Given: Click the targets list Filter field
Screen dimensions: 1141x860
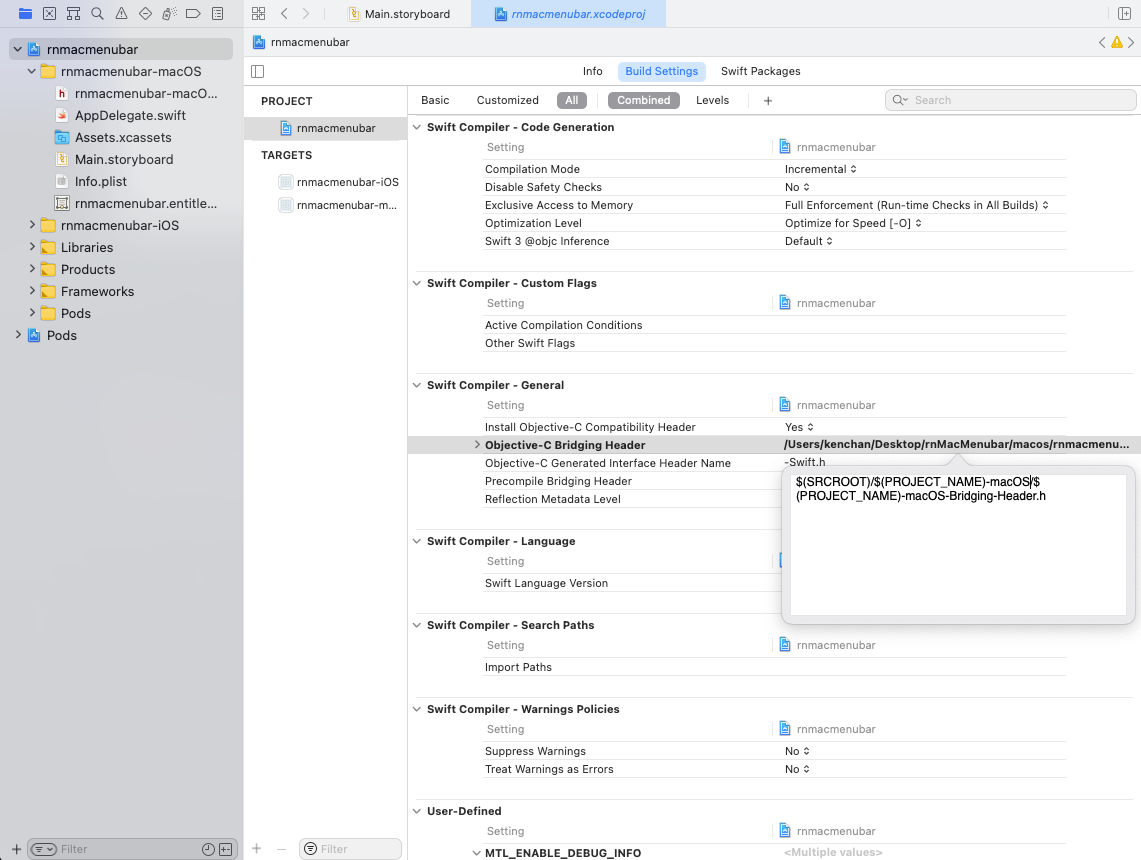Looking at the screenshot, I should (x=351, y=848).
